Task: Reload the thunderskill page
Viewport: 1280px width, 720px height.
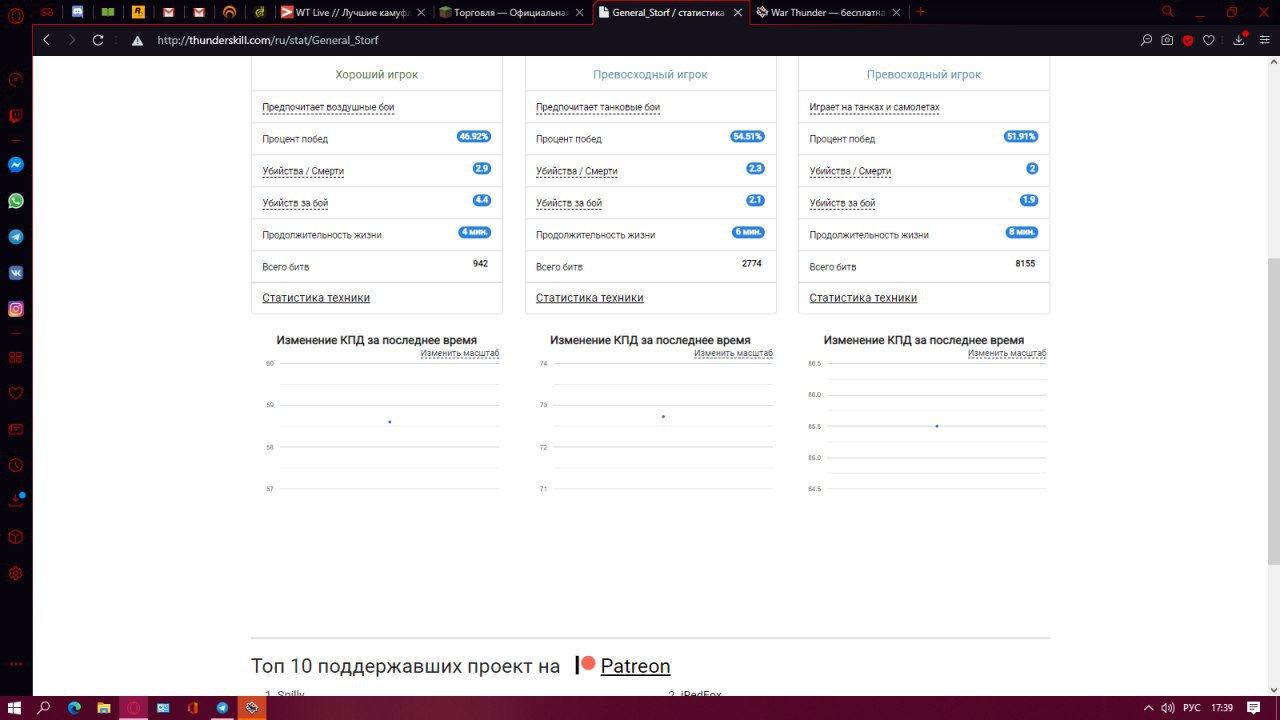Action: point(98,40)
